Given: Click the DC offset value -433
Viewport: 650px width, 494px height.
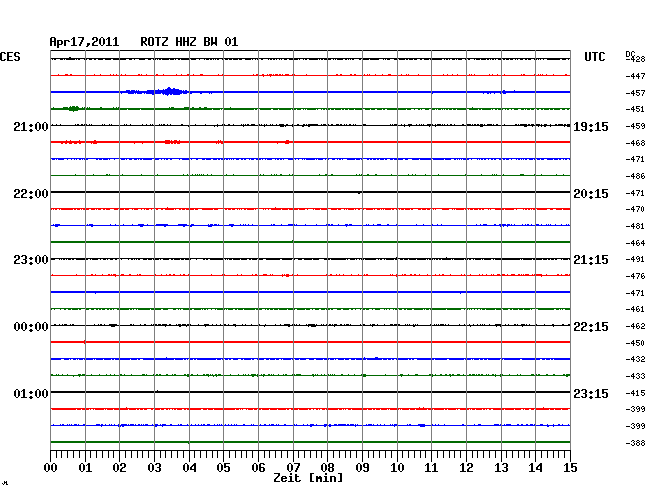Looking at the screenshot, I should click(x=635, y=376).
